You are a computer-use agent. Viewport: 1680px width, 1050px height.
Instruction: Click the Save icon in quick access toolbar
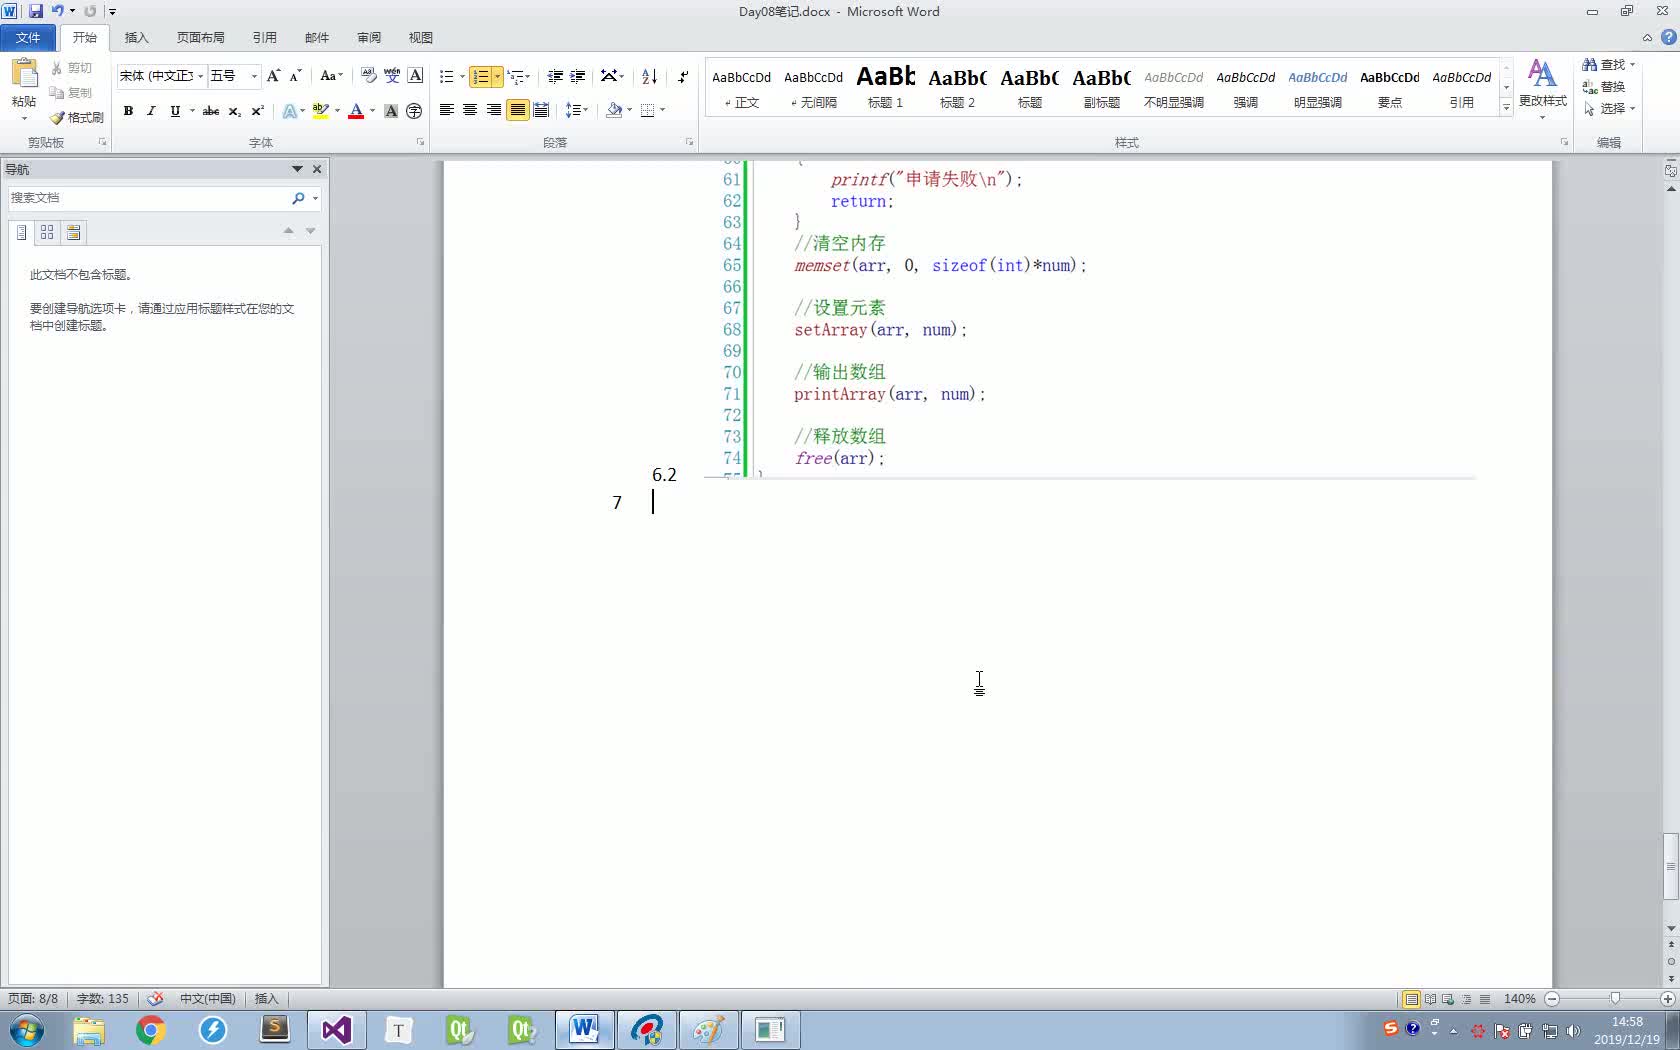click(36, 11)
